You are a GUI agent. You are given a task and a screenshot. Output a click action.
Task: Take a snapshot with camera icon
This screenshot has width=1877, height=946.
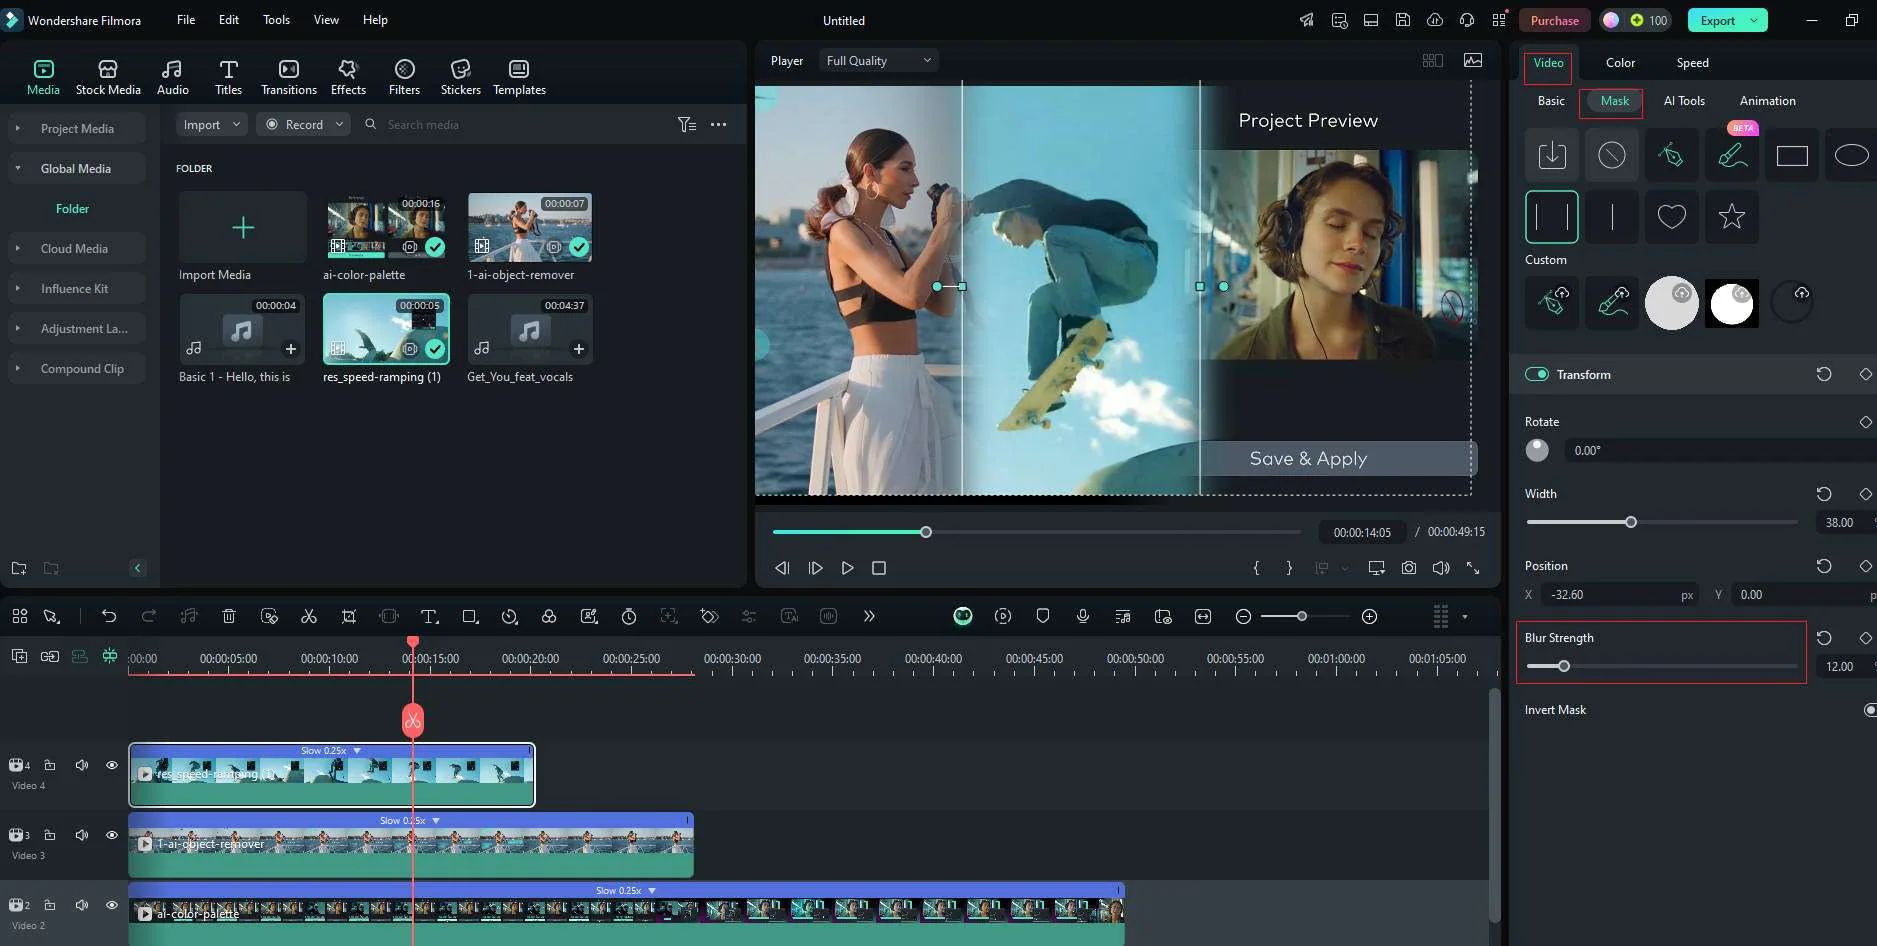pyautogui.click(x=1408, y=568)
